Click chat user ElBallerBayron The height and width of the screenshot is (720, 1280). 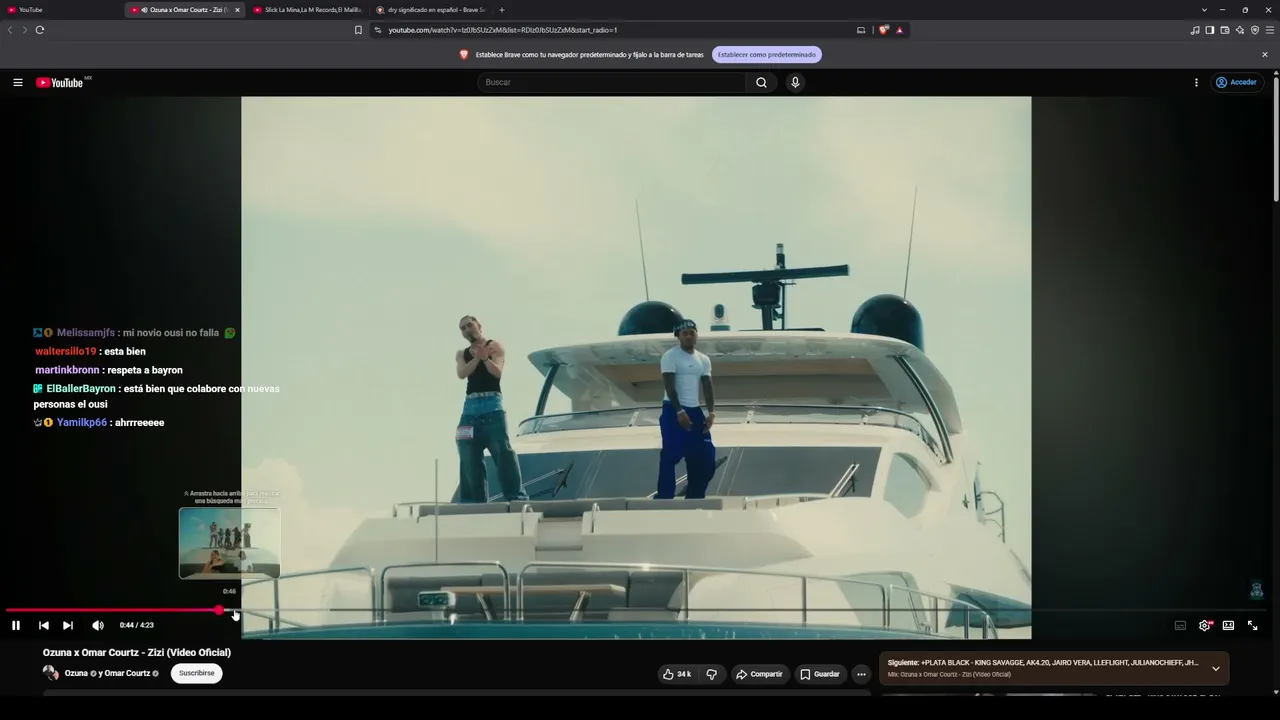point(81,389)
